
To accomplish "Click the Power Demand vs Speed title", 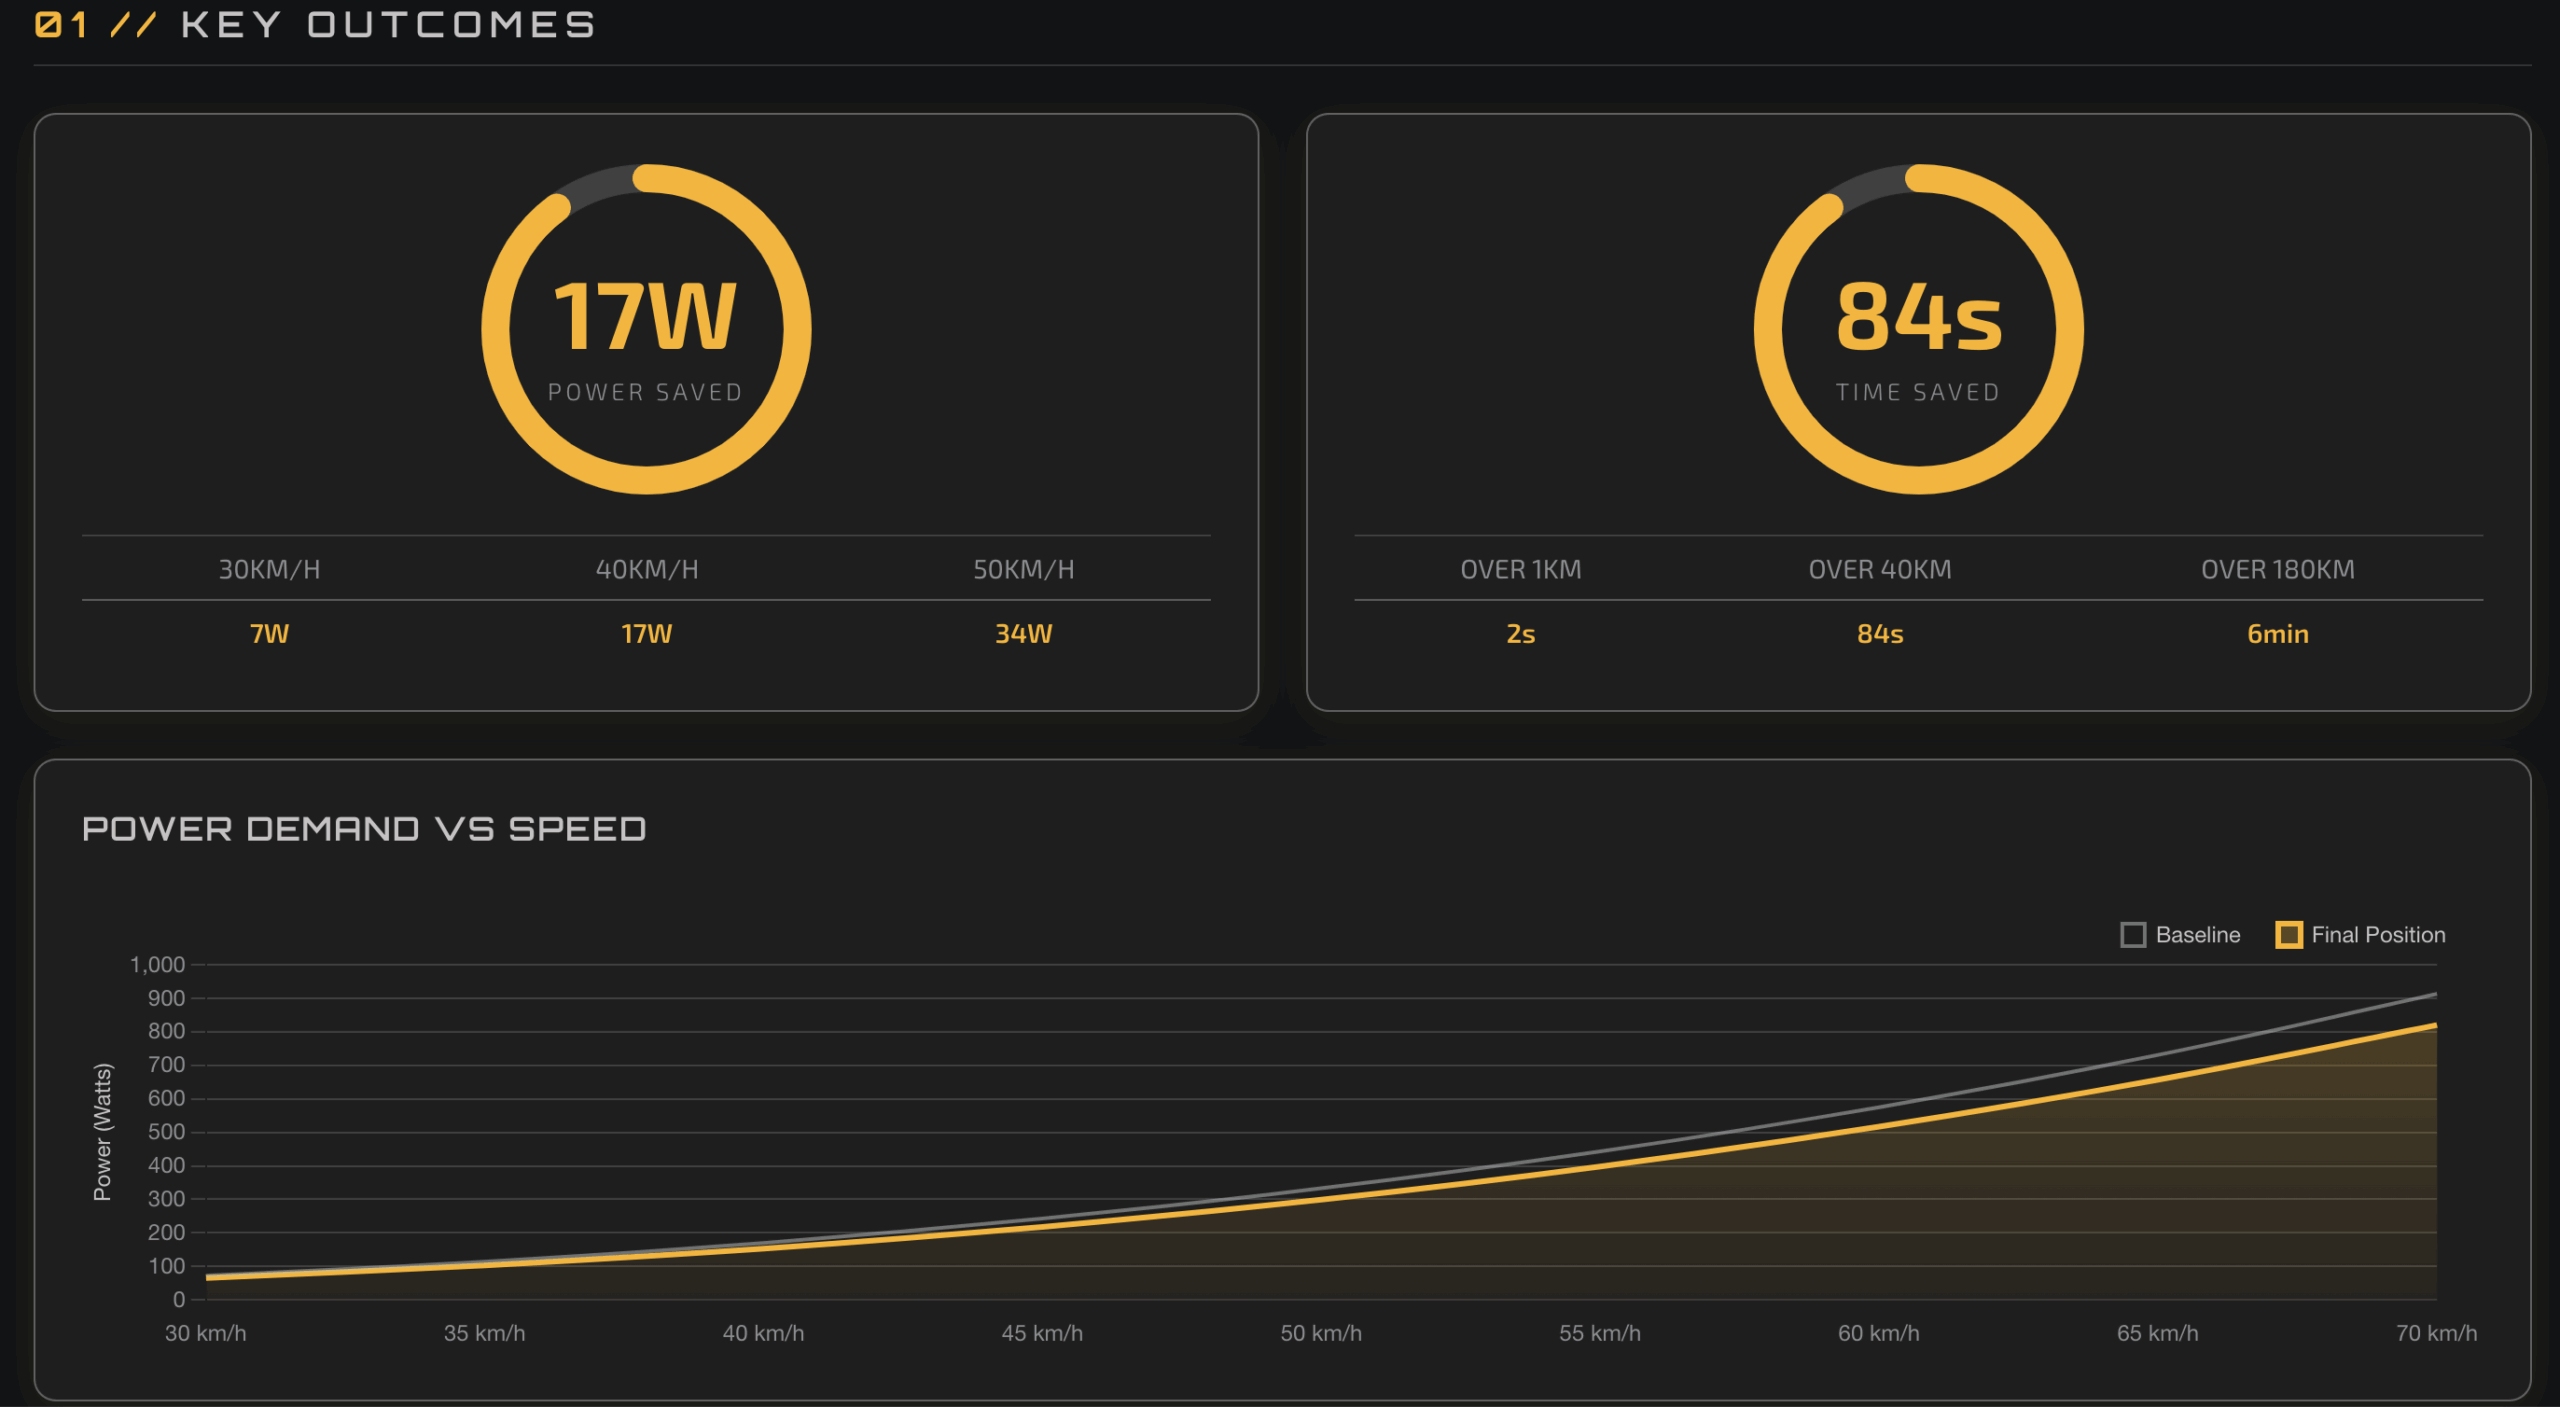I will tap(364, 829).
